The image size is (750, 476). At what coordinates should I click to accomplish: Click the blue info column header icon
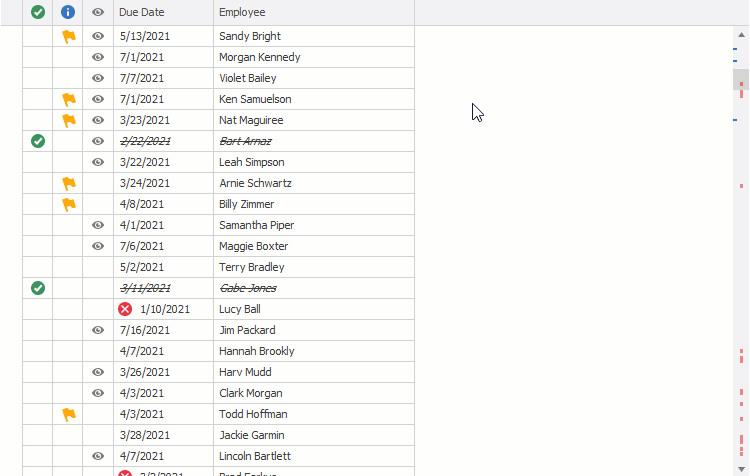[x=68, y=12]
